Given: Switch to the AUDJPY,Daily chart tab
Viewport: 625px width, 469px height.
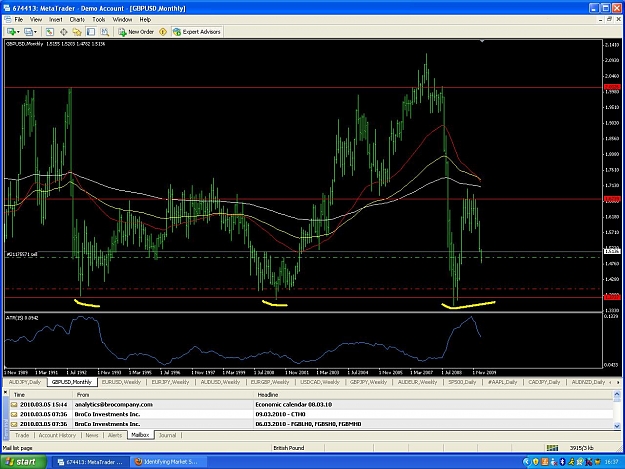Looking at the screenshot, I should 25,382.
